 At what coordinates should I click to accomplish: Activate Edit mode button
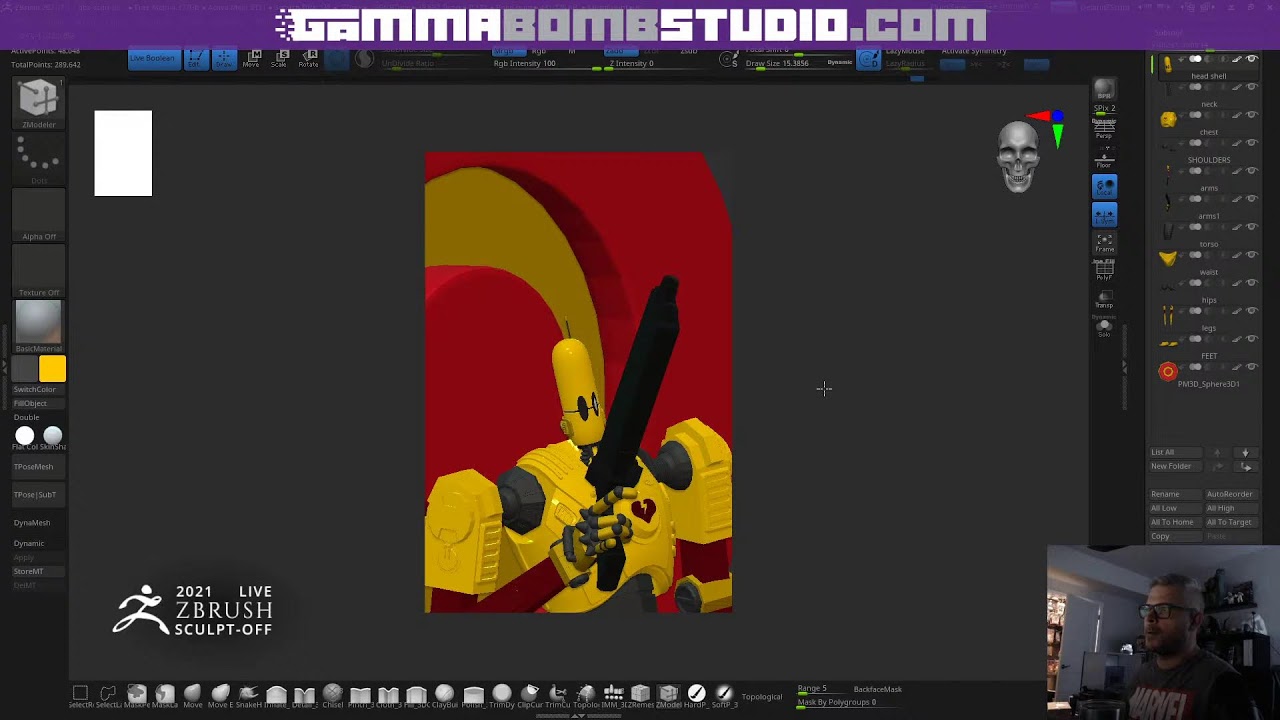195,58
